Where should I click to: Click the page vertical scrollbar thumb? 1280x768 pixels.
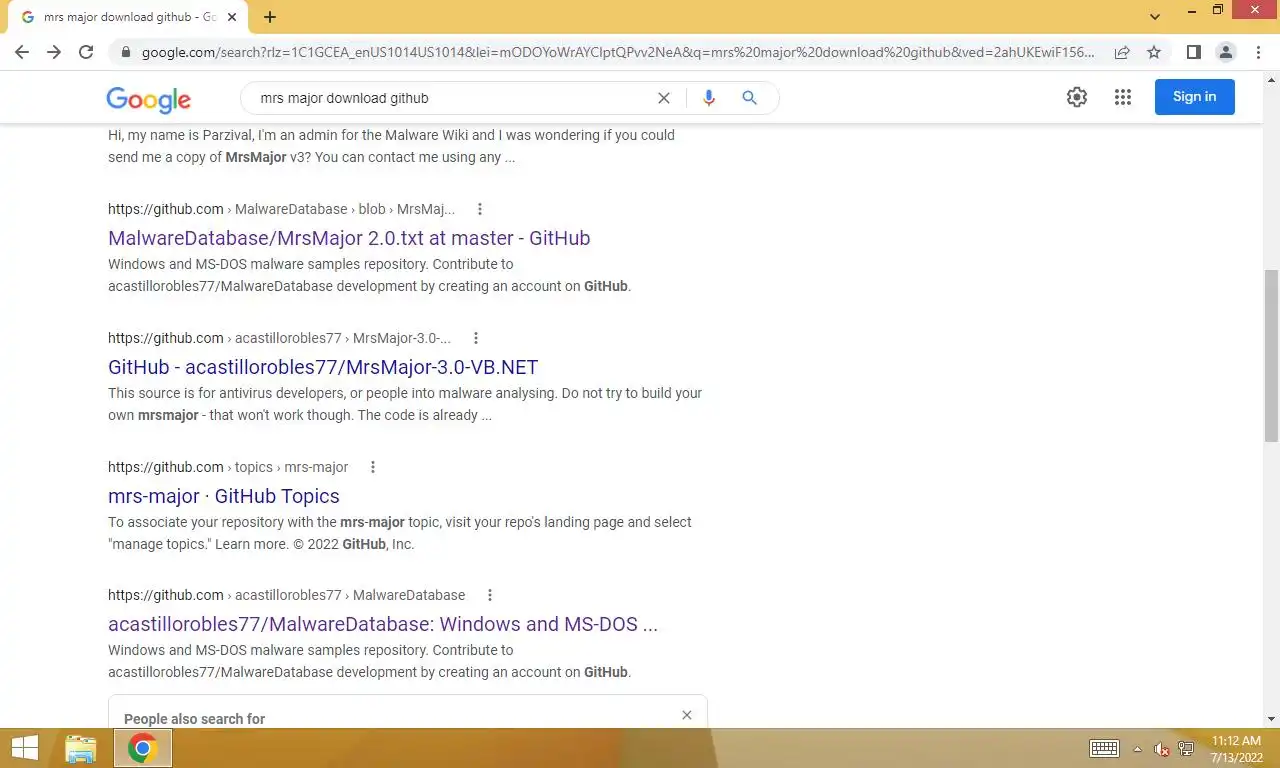pyautogui.click(x=1272, y=355)
